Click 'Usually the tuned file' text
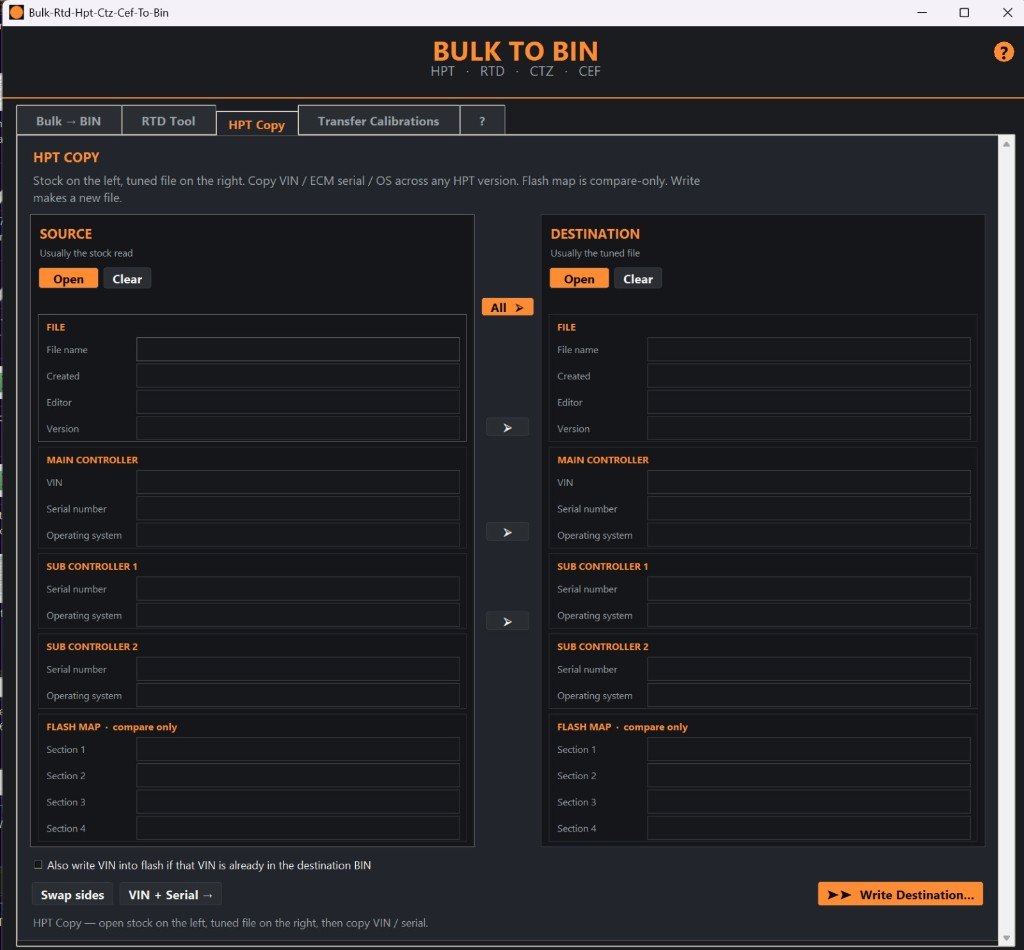1024x950 pixels. (595, 253)
